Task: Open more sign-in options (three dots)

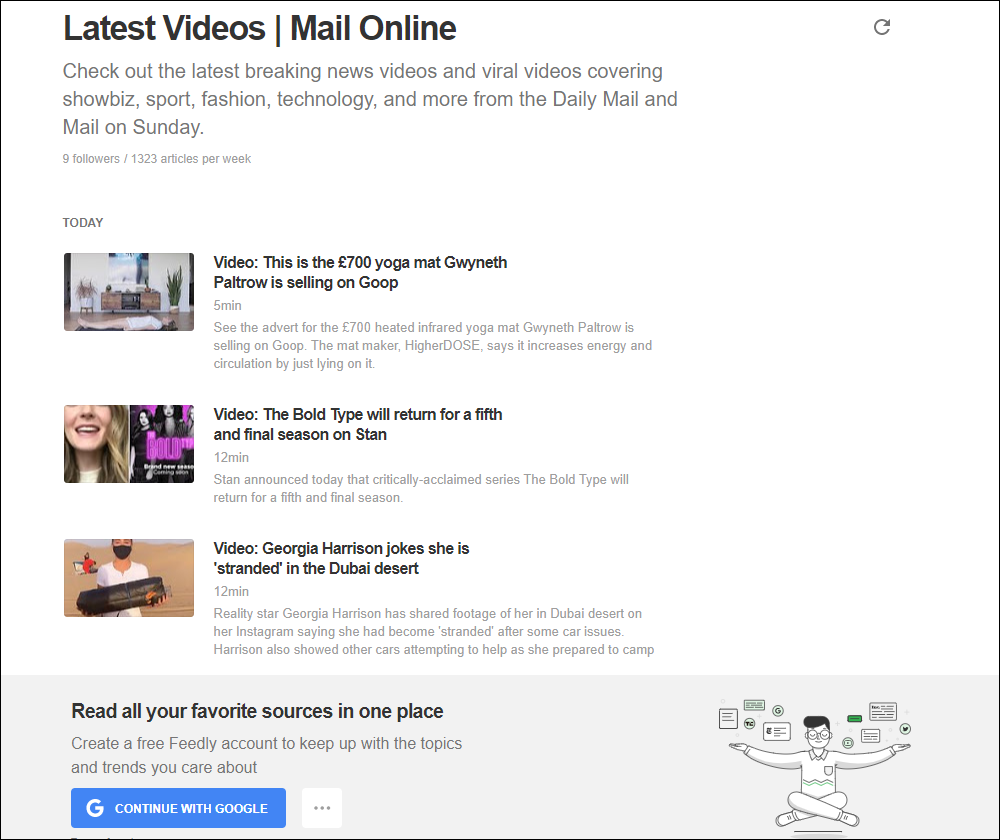Action: [x=322, y=808]
